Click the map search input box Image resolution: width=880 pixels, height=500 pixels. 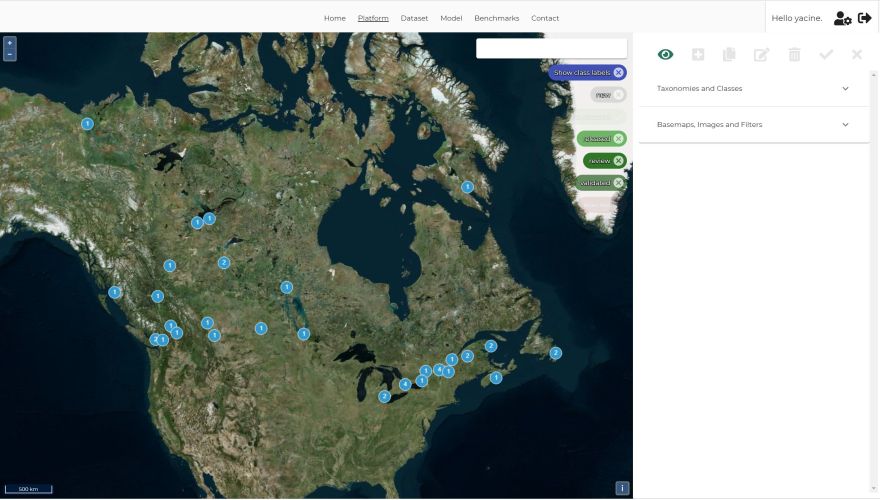(x=551, y=48)
